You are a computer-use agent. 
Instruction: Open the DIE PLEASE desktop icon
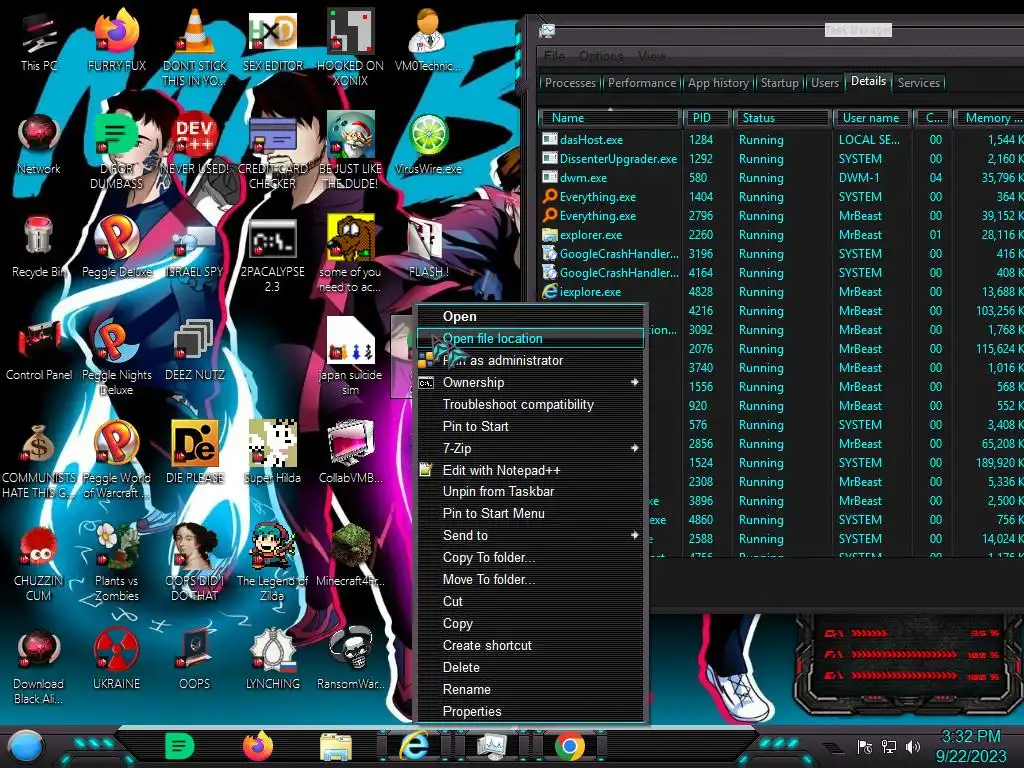[x=194, y=453]
